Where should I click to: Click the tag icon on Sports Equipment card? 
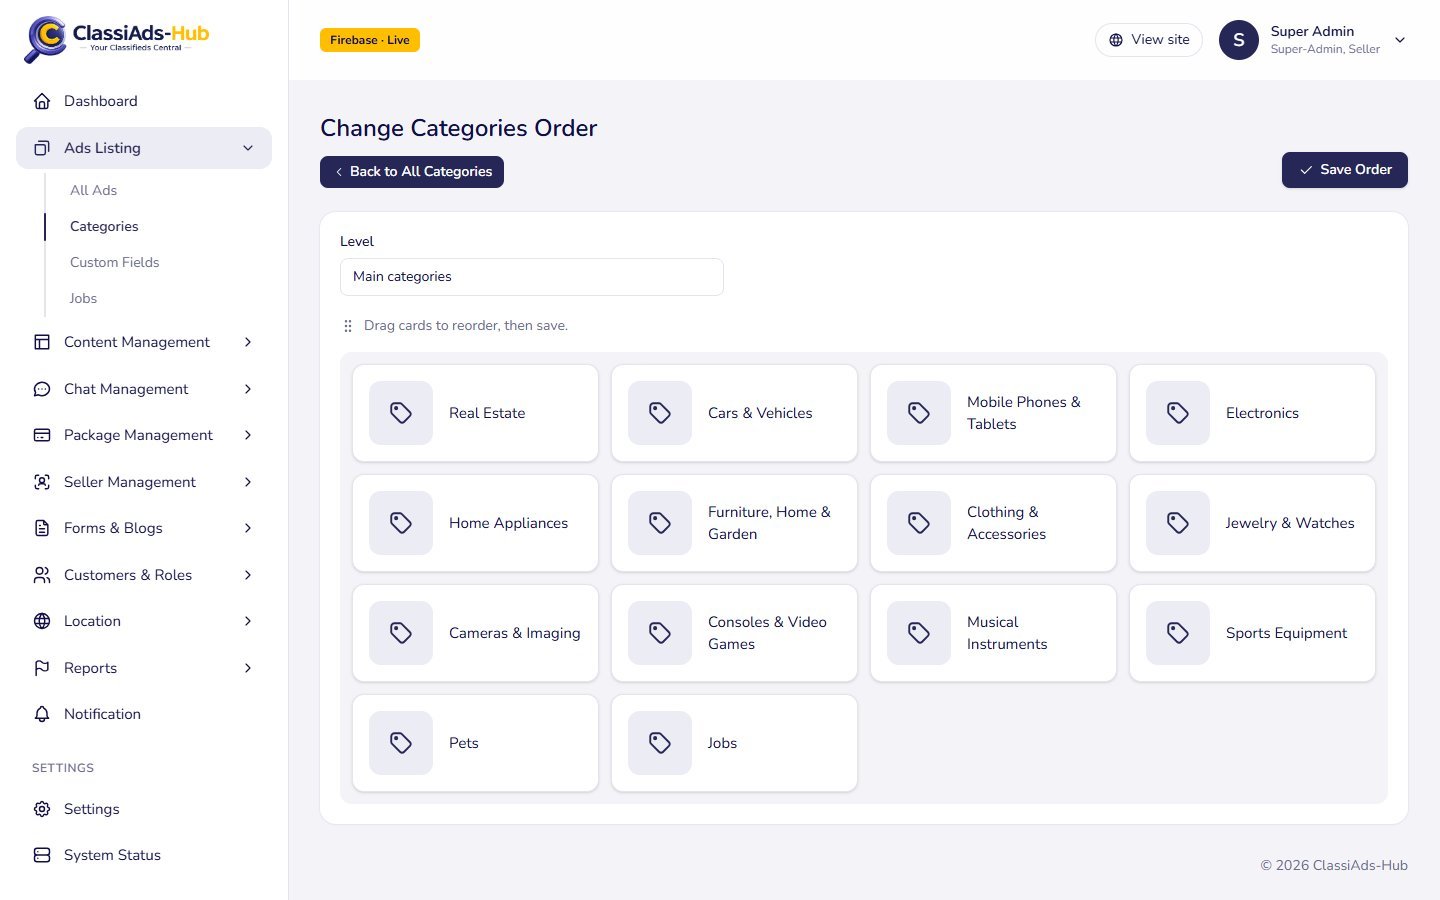click(x=1178, y=633)
